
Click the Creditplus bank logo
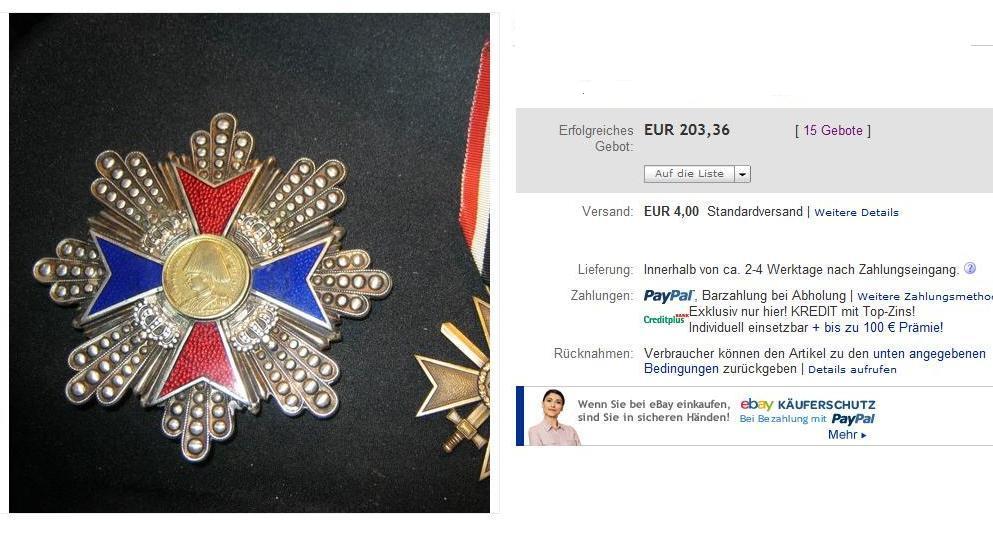point(665,320)
